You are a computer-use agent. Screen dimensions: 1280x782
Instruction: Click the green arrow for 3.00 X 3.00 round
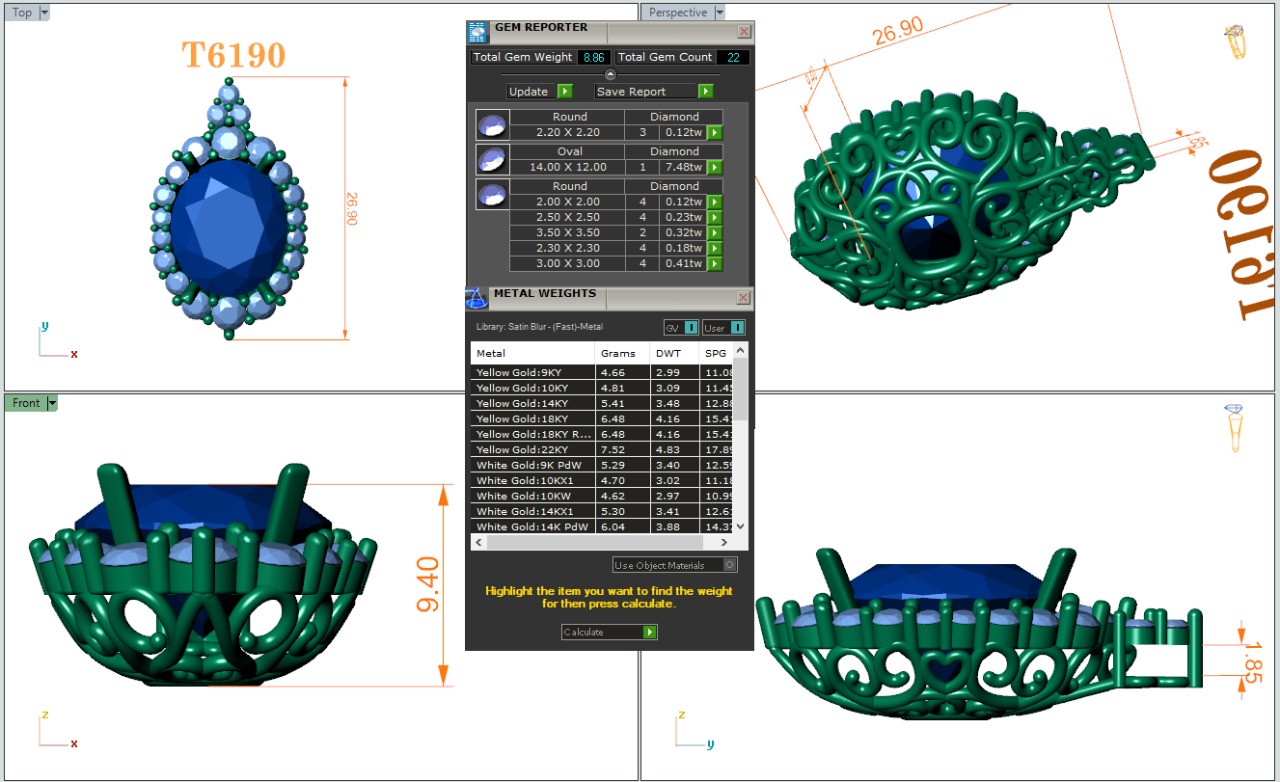[x=714, y=264]
